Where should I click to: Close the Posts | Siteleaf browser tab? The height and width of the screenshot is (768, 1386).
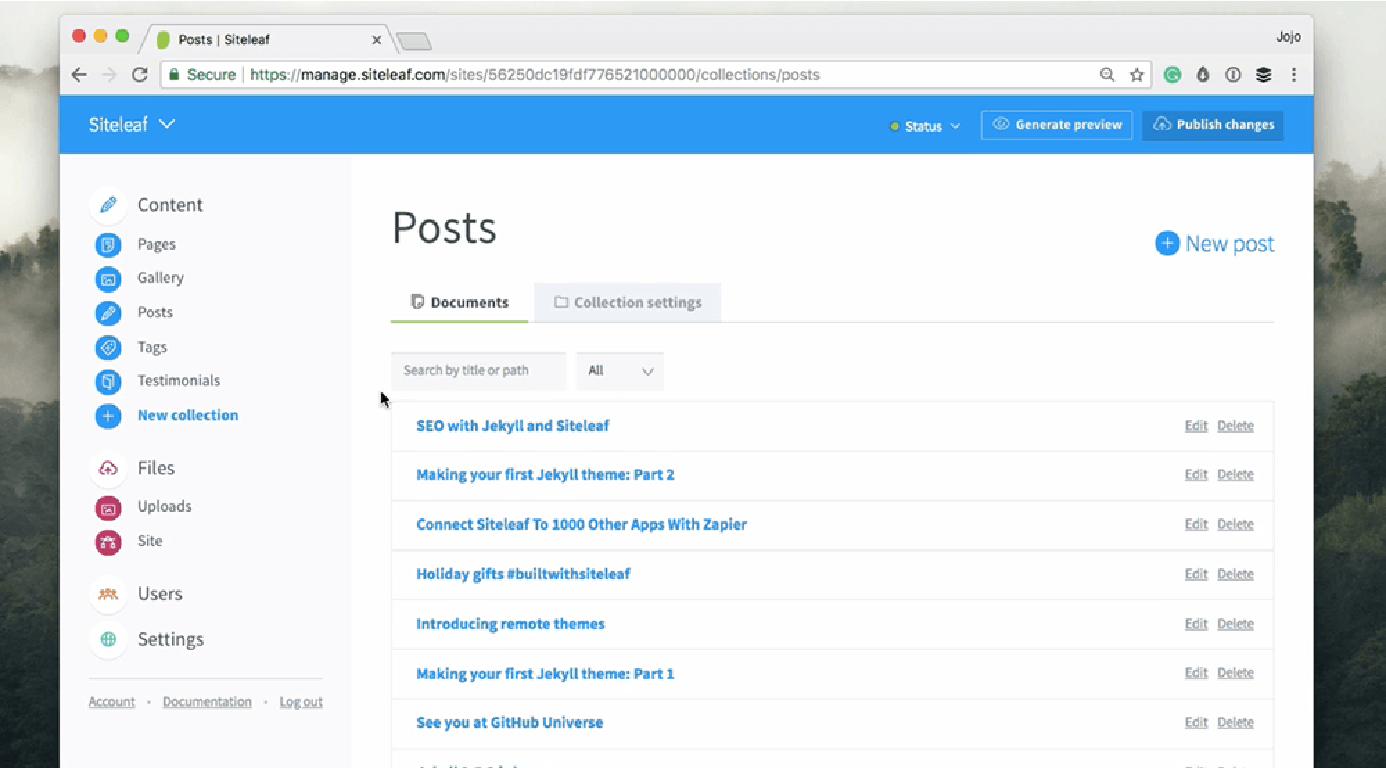coord(376,40)
